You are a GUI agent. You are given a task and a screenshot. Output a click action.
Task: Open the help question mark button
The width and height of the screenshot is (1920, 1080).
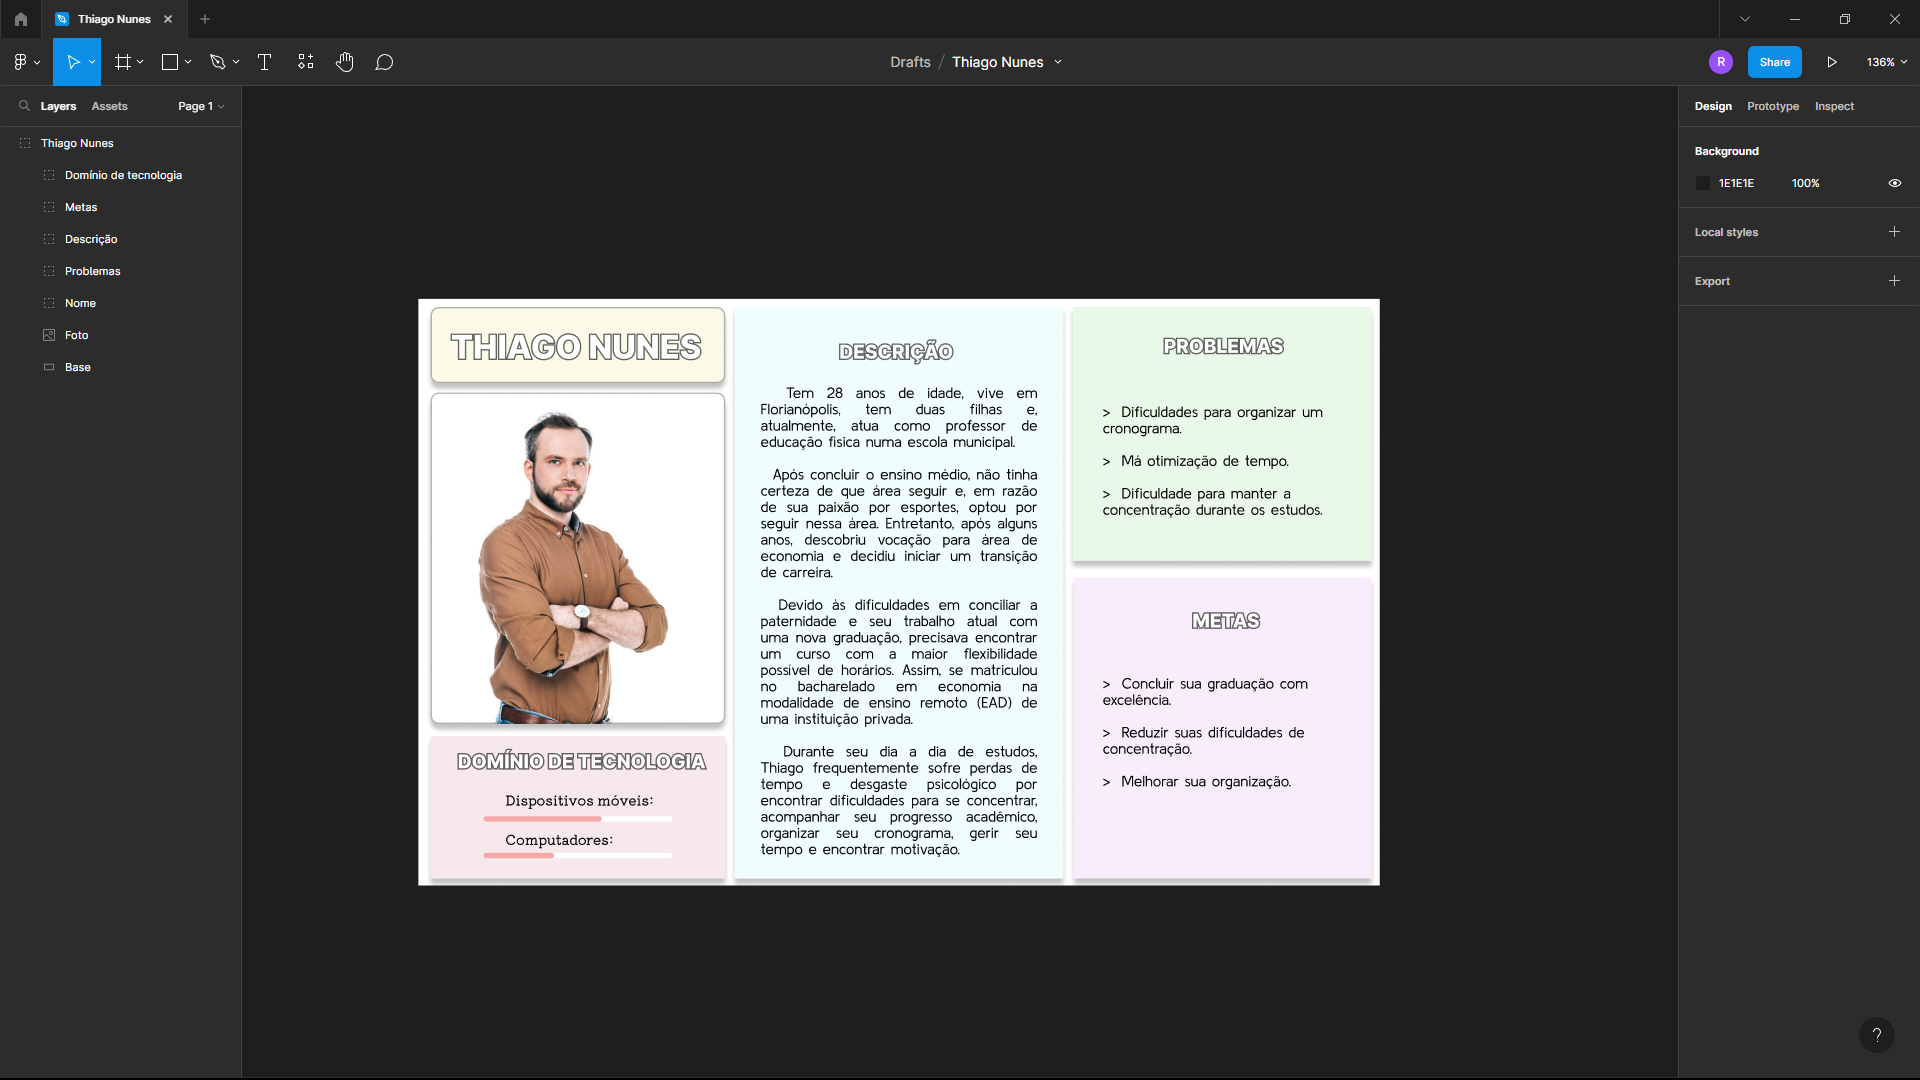pyautogui.click(x=1877, y=1035)
